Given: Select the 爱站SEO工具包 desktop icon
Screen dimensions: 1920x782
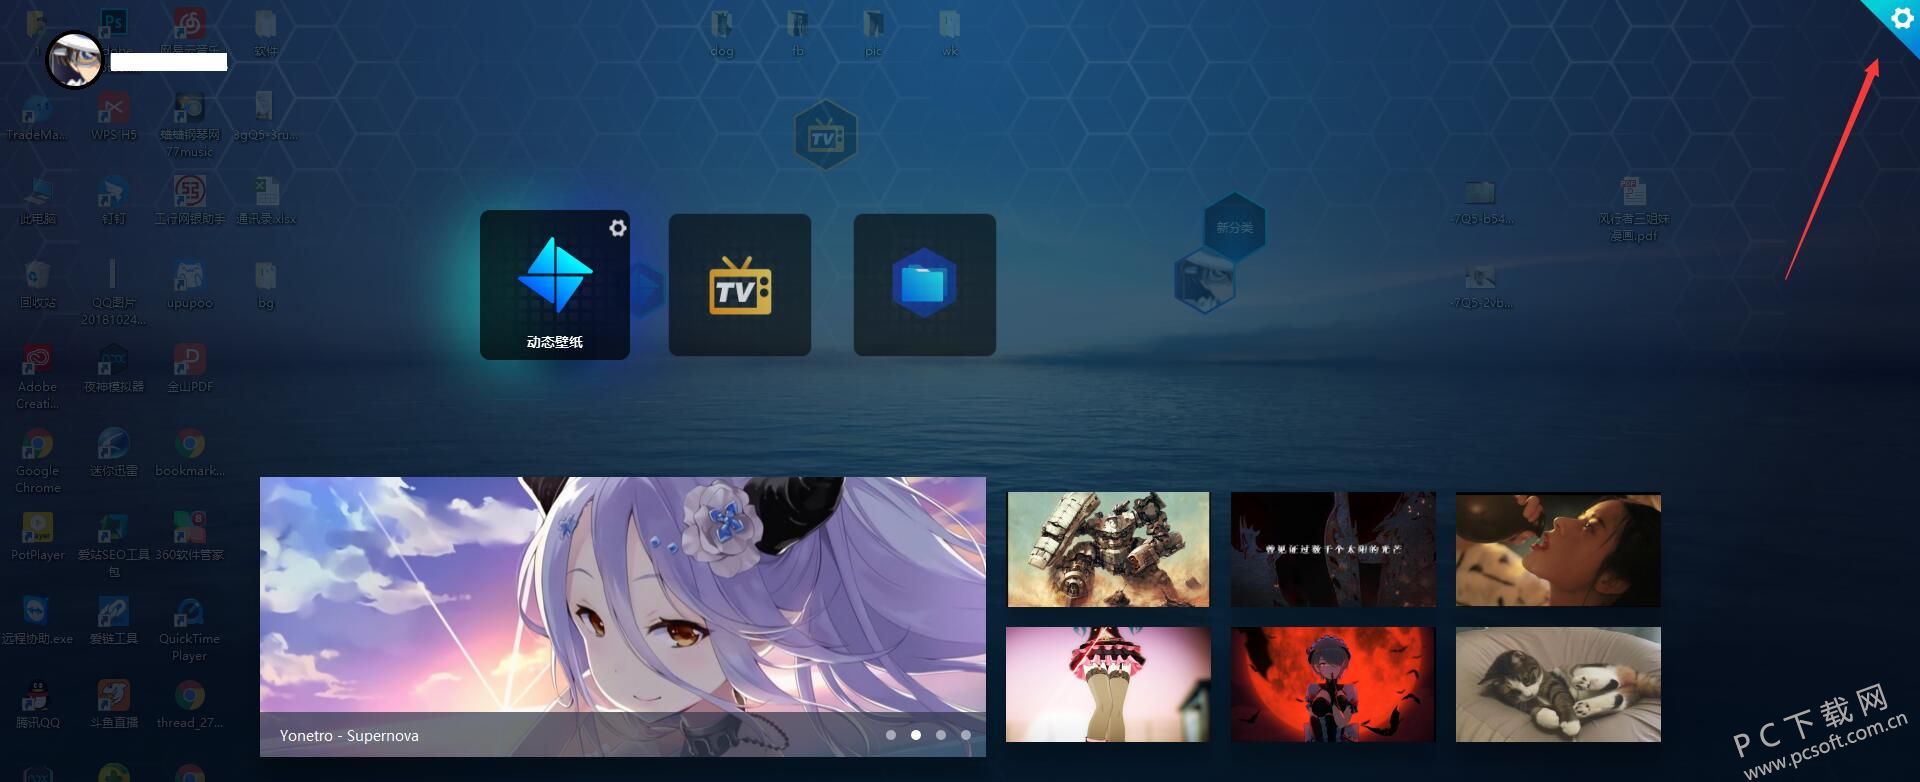Looking at the screenshot, I should (114, 545).
